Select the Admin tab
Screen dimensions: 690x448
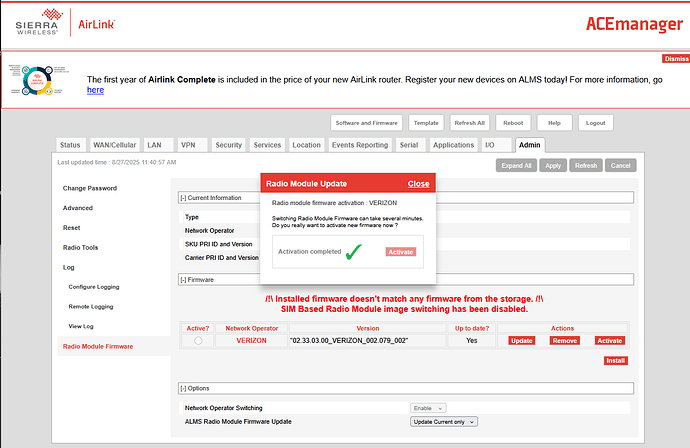[529, 145]
